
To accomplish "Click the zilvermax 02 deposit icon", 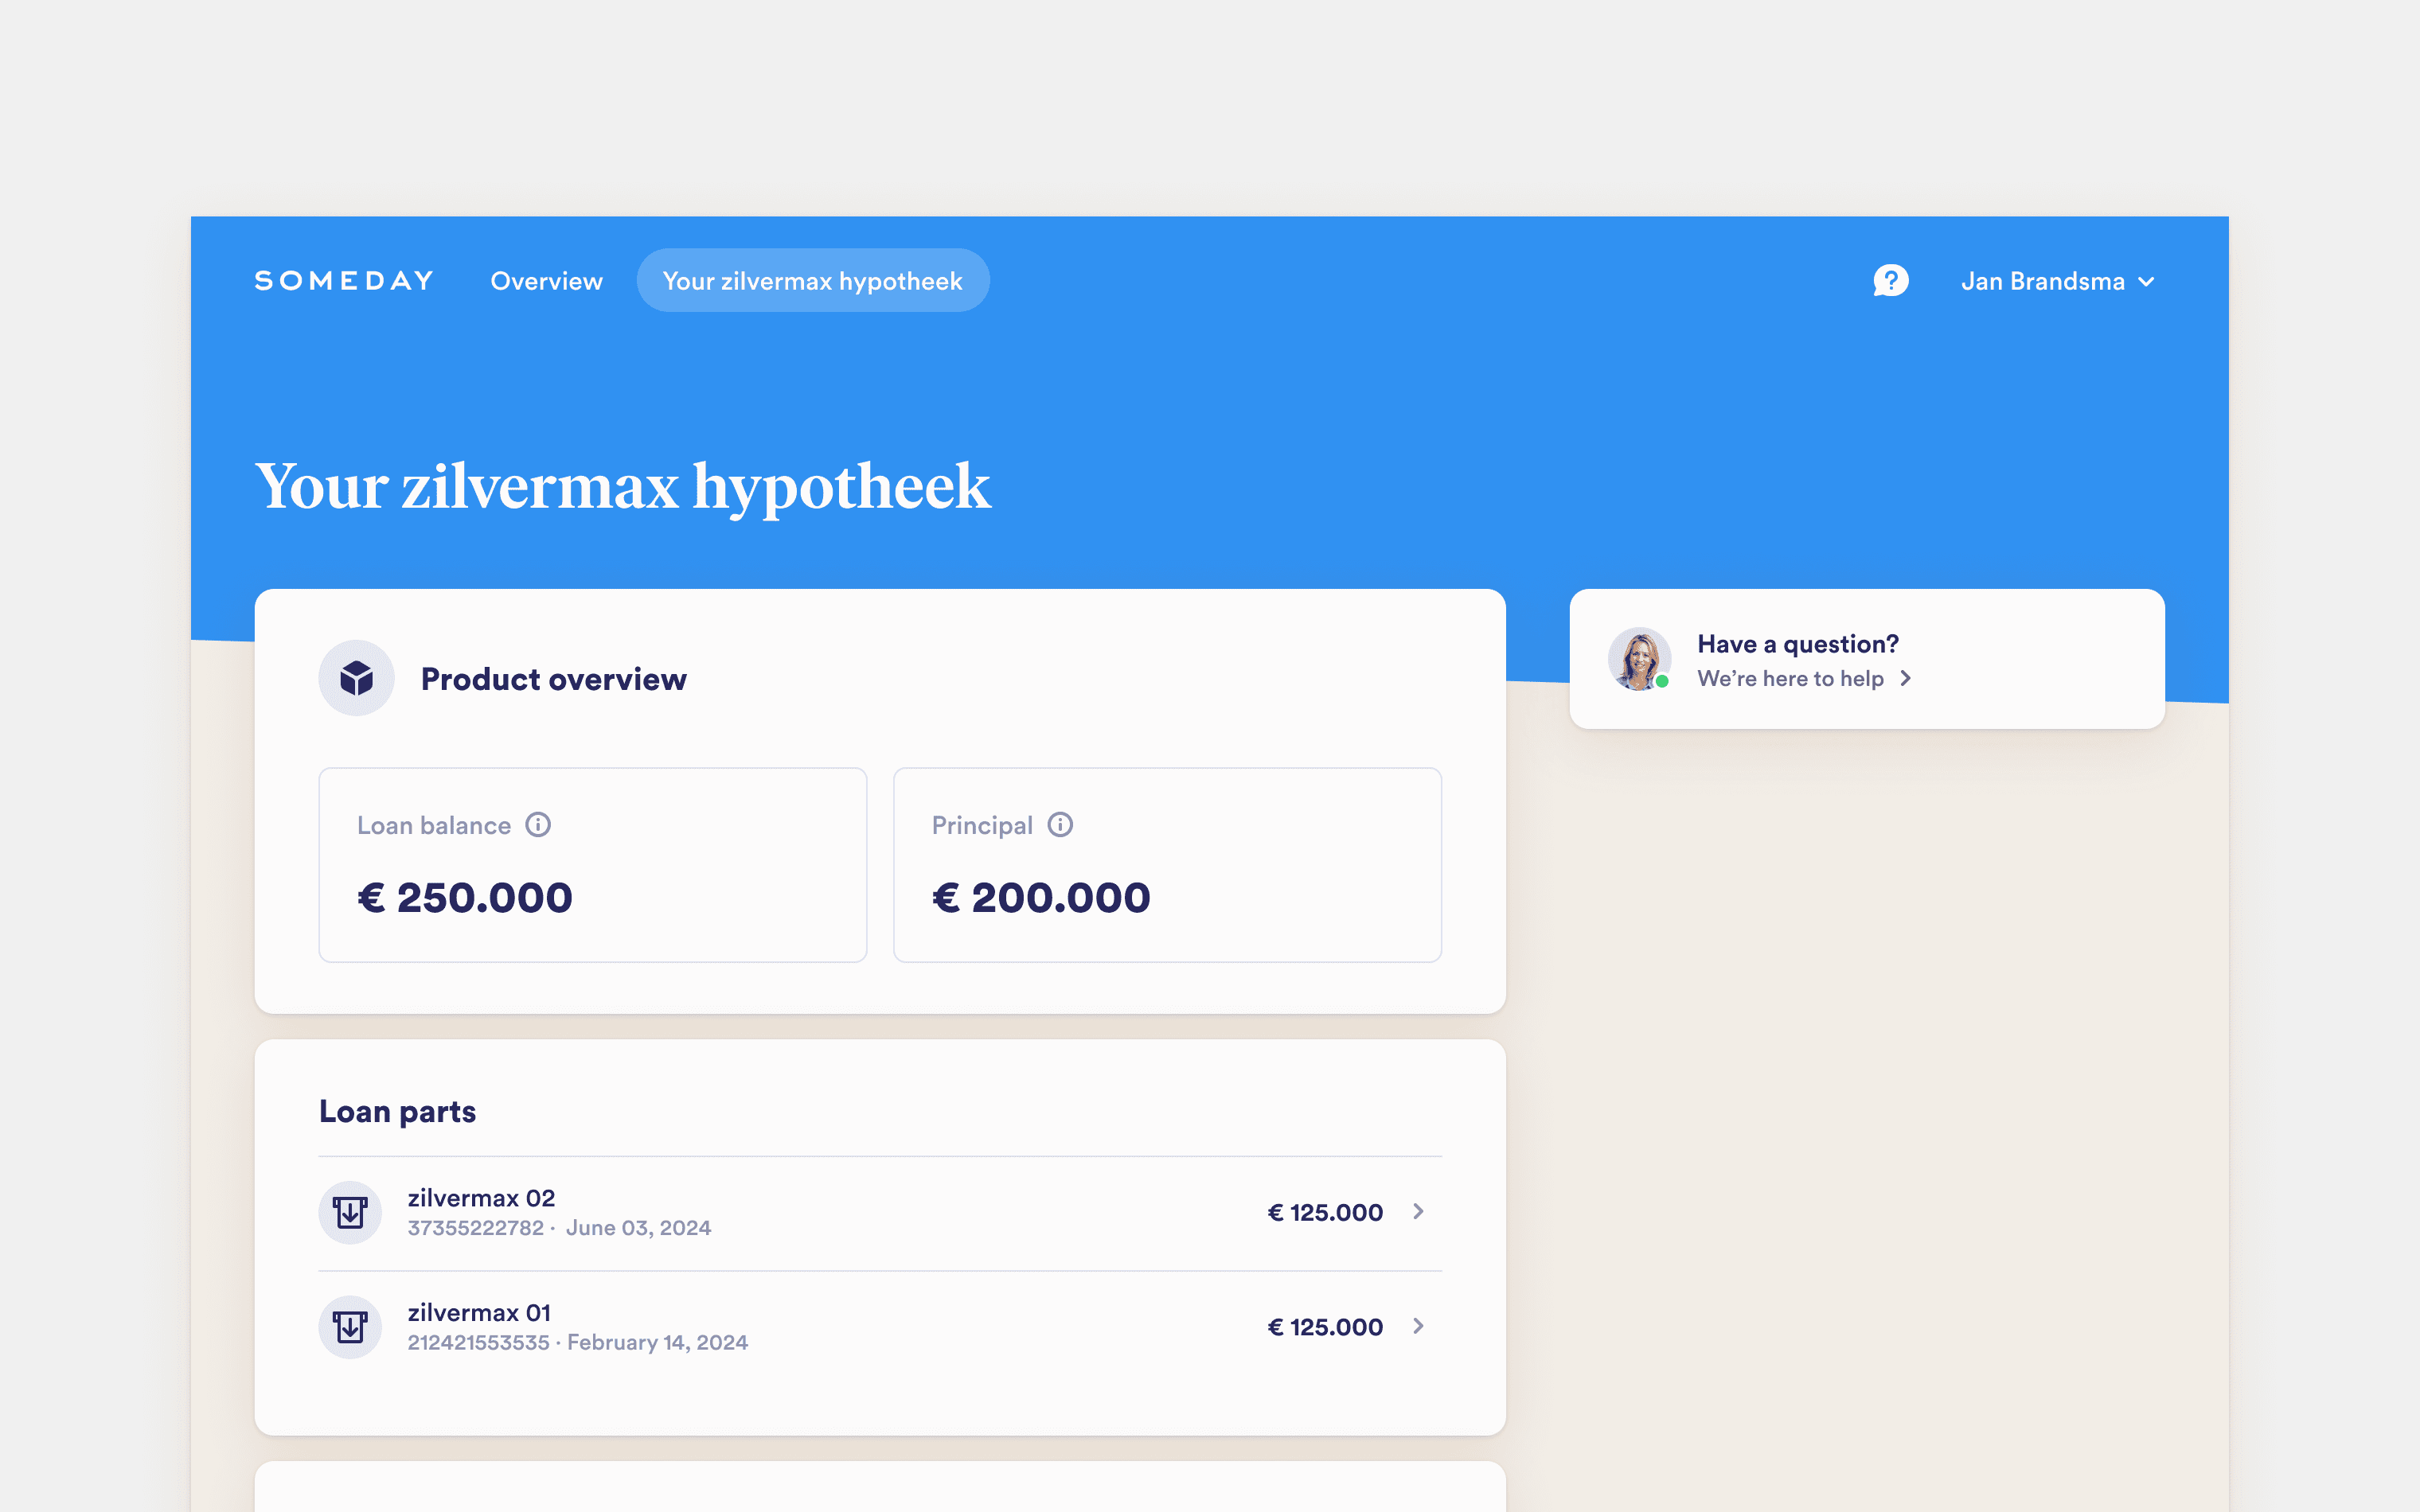I will click(350, 1212).
